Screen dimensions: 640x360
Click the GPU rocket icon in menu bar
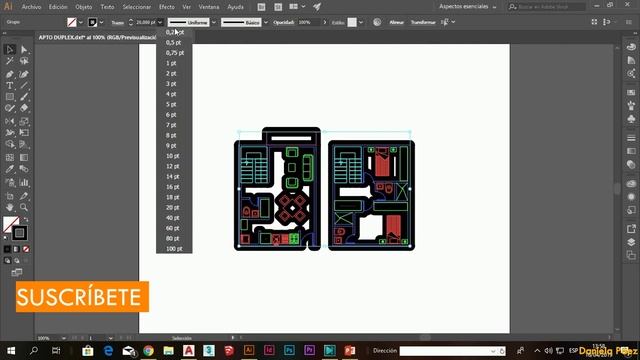[317, 7]
